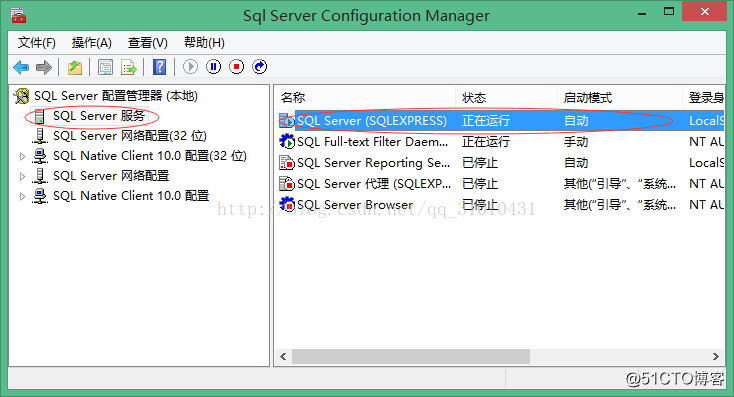Screen dimensions: 734x397
Task: Stop the selected service with red button
Action: [x=236, y=67]
